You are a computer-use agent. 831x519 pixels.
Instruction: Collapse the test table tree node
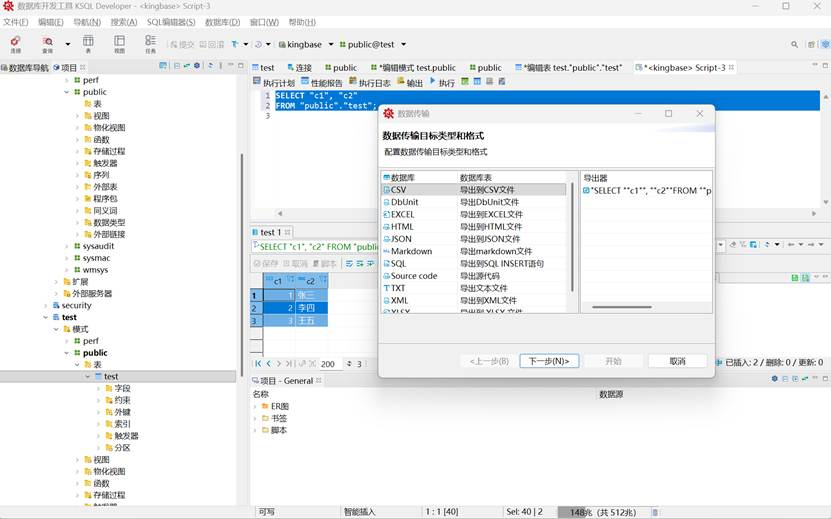87,377
